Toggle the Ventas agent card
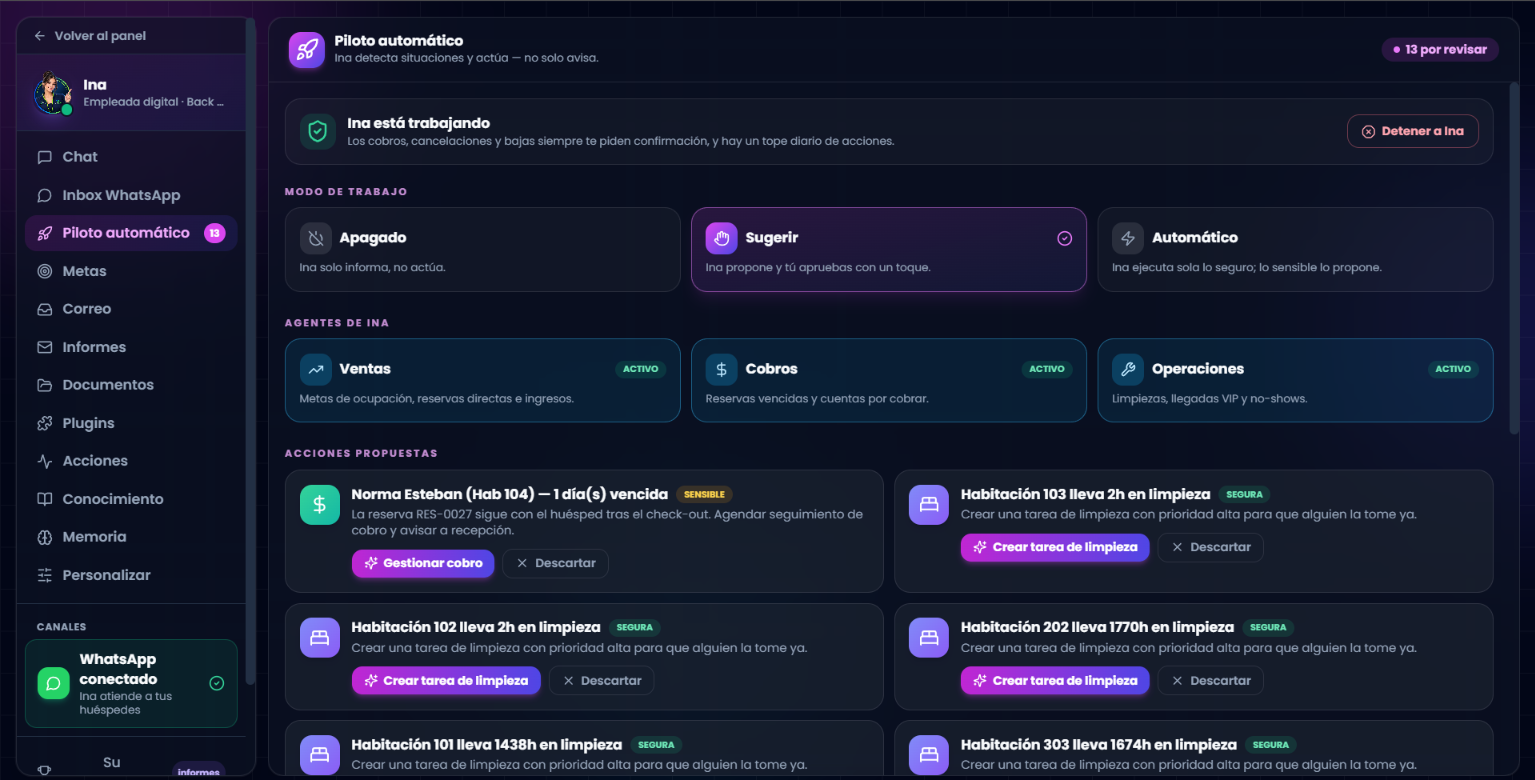1535x780 pixels. coord(482,380)
